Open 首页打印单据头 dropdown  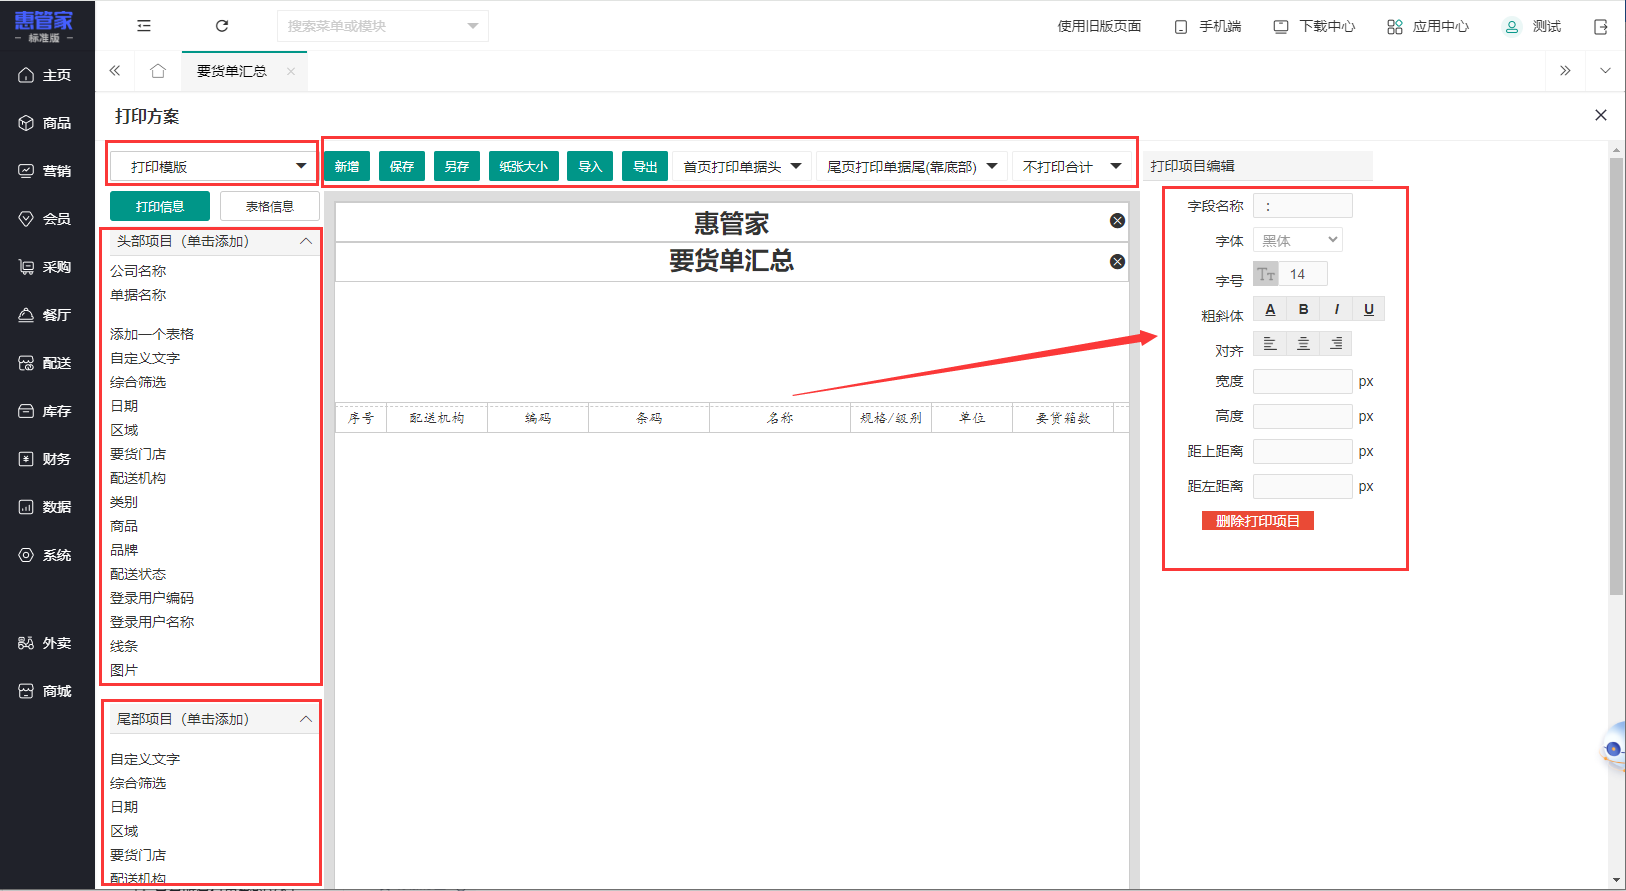[742, 167]
